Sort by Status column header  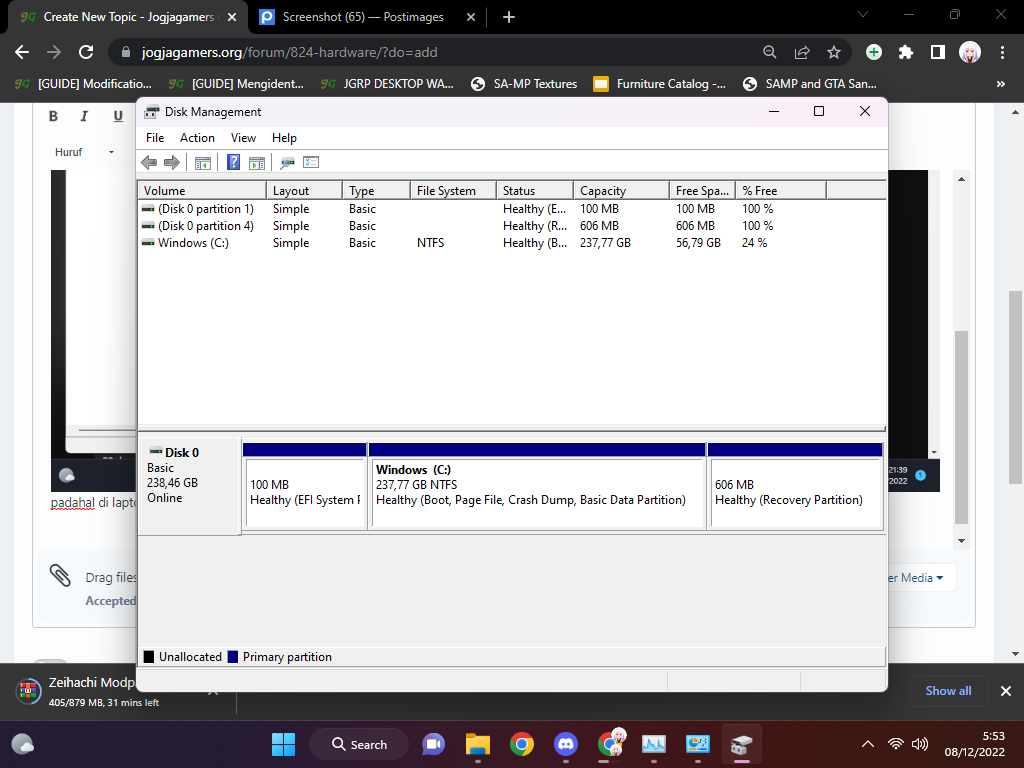click(535, 191)
